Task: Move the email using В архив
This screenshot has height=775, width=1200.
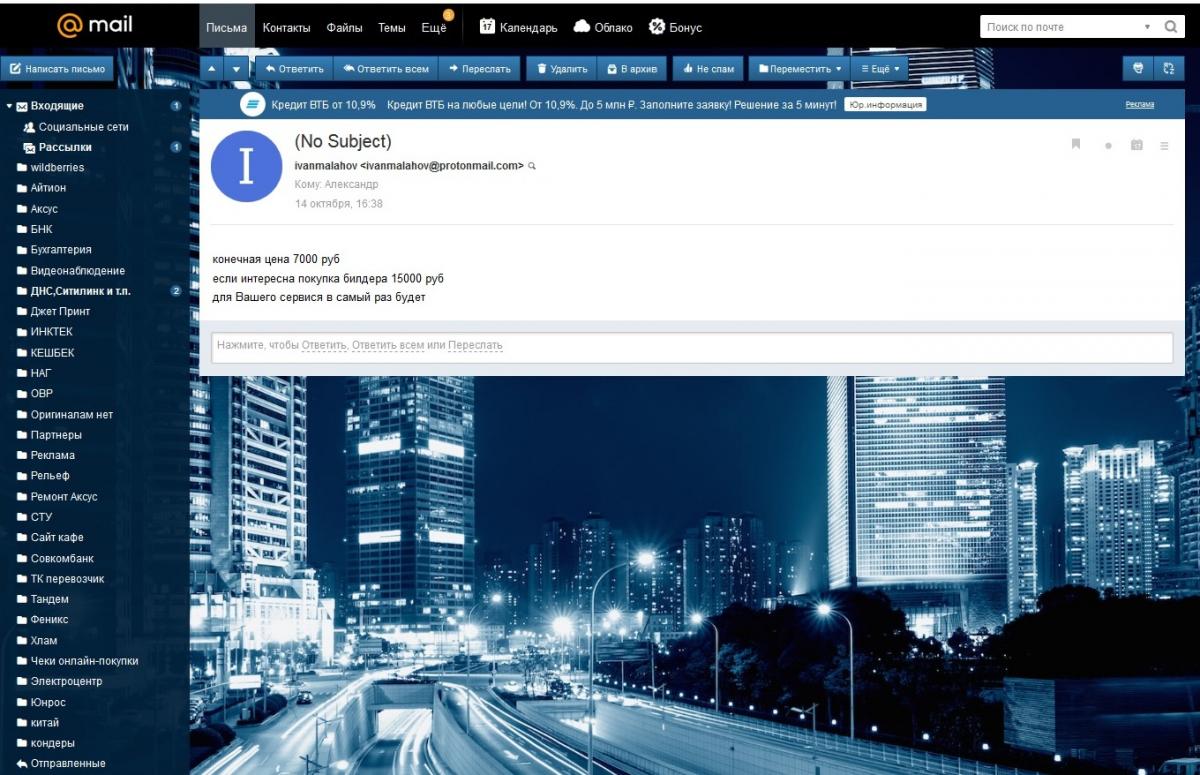Action: pyautogui.click(x=632, y=69)
